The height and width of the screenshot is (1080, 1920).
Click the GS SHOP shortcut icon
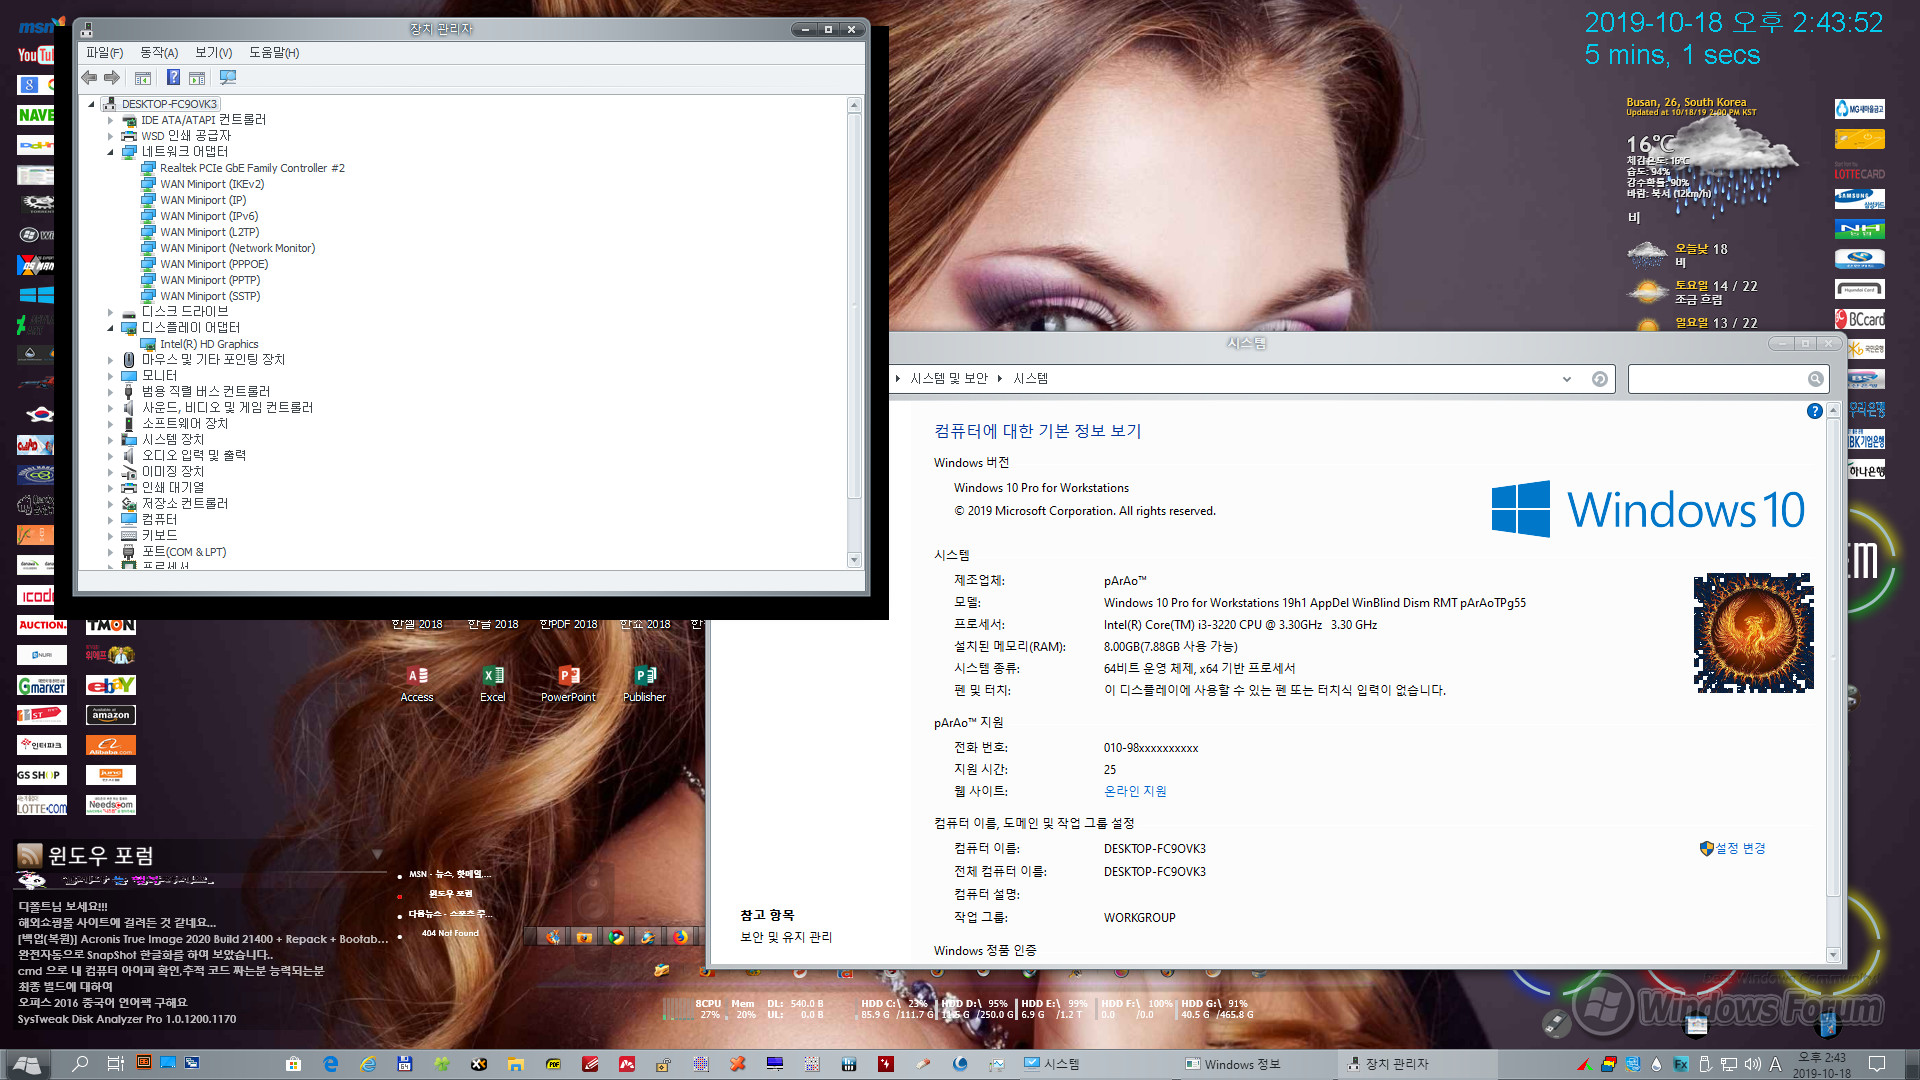click(x=42, y=775)
